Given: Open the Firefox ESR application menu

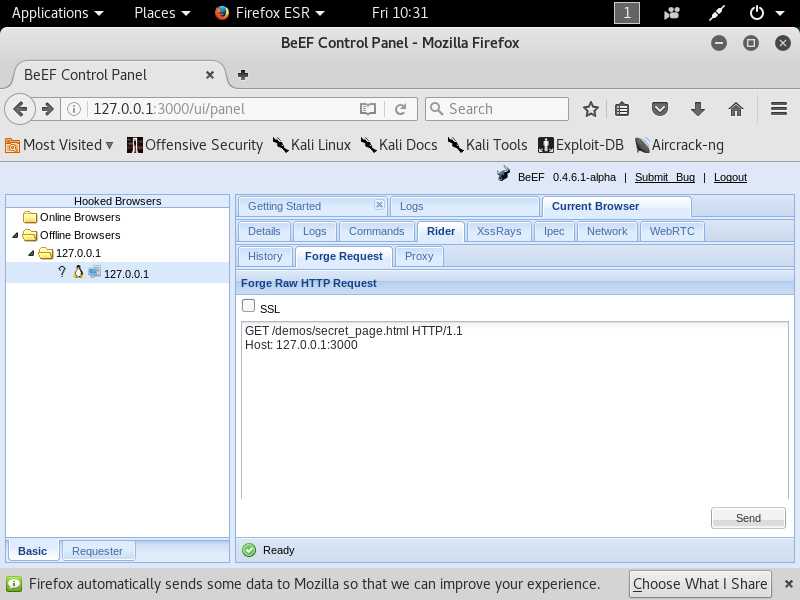Looking at the screenshot, I should (x=270, y=13).
